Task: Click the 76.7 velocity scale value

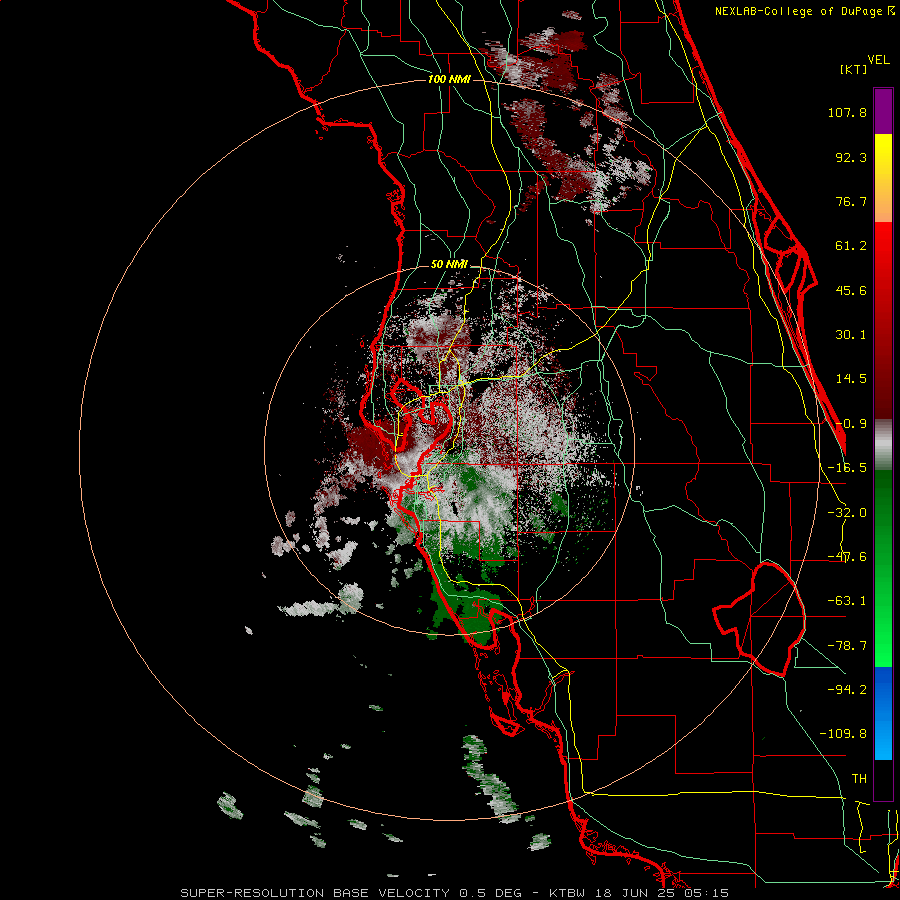Action: [x=851, y=201]
